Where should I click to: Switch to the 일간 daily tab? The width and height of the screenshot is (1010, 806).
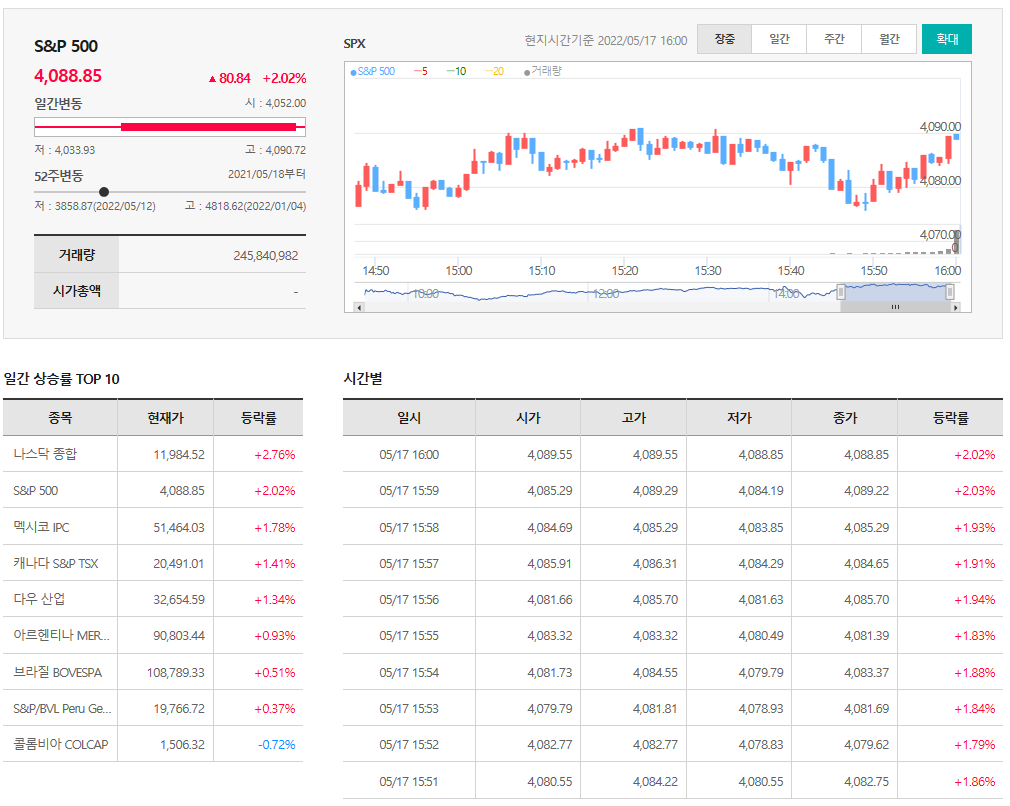779,39
